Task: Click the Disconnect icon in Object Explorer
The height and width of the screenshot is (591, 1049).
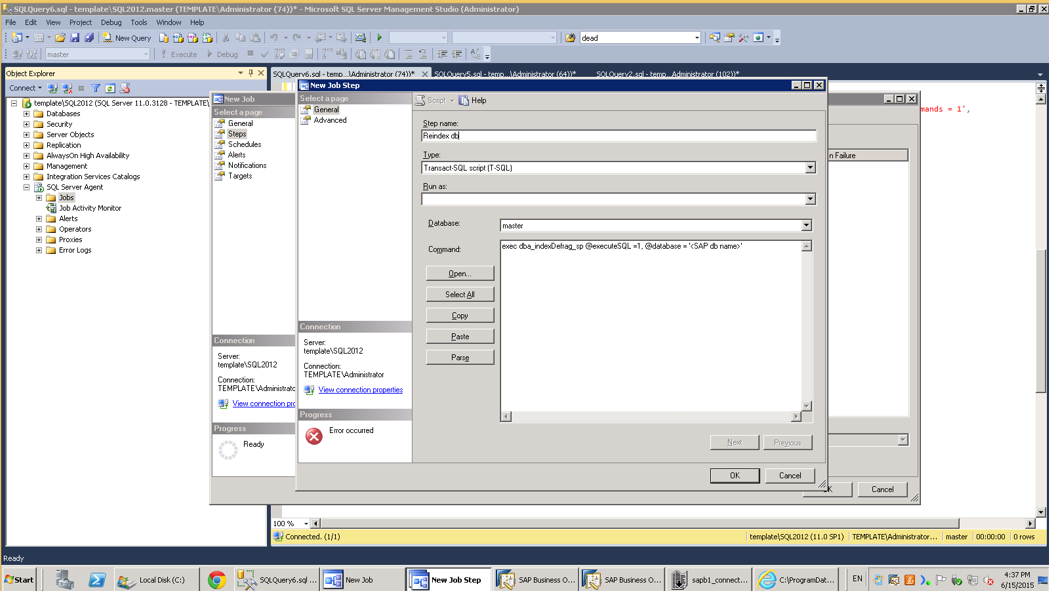Action: (67, 88)
